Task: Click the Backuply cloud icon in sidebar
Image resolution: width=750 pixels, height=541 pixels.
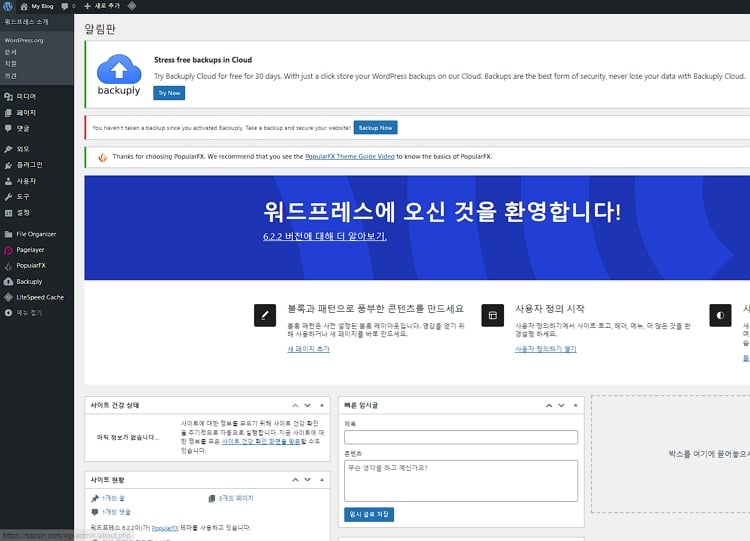Action: pyautogui.click(x=8, y=282)
